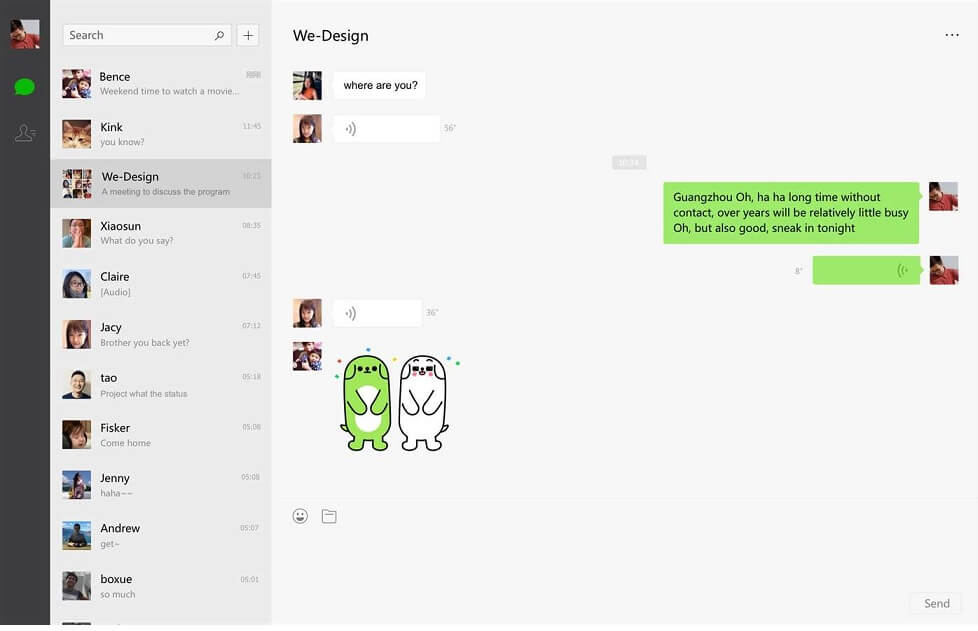Click your profile avatar in sidebar
978x631 pixels.
[25, 34]
